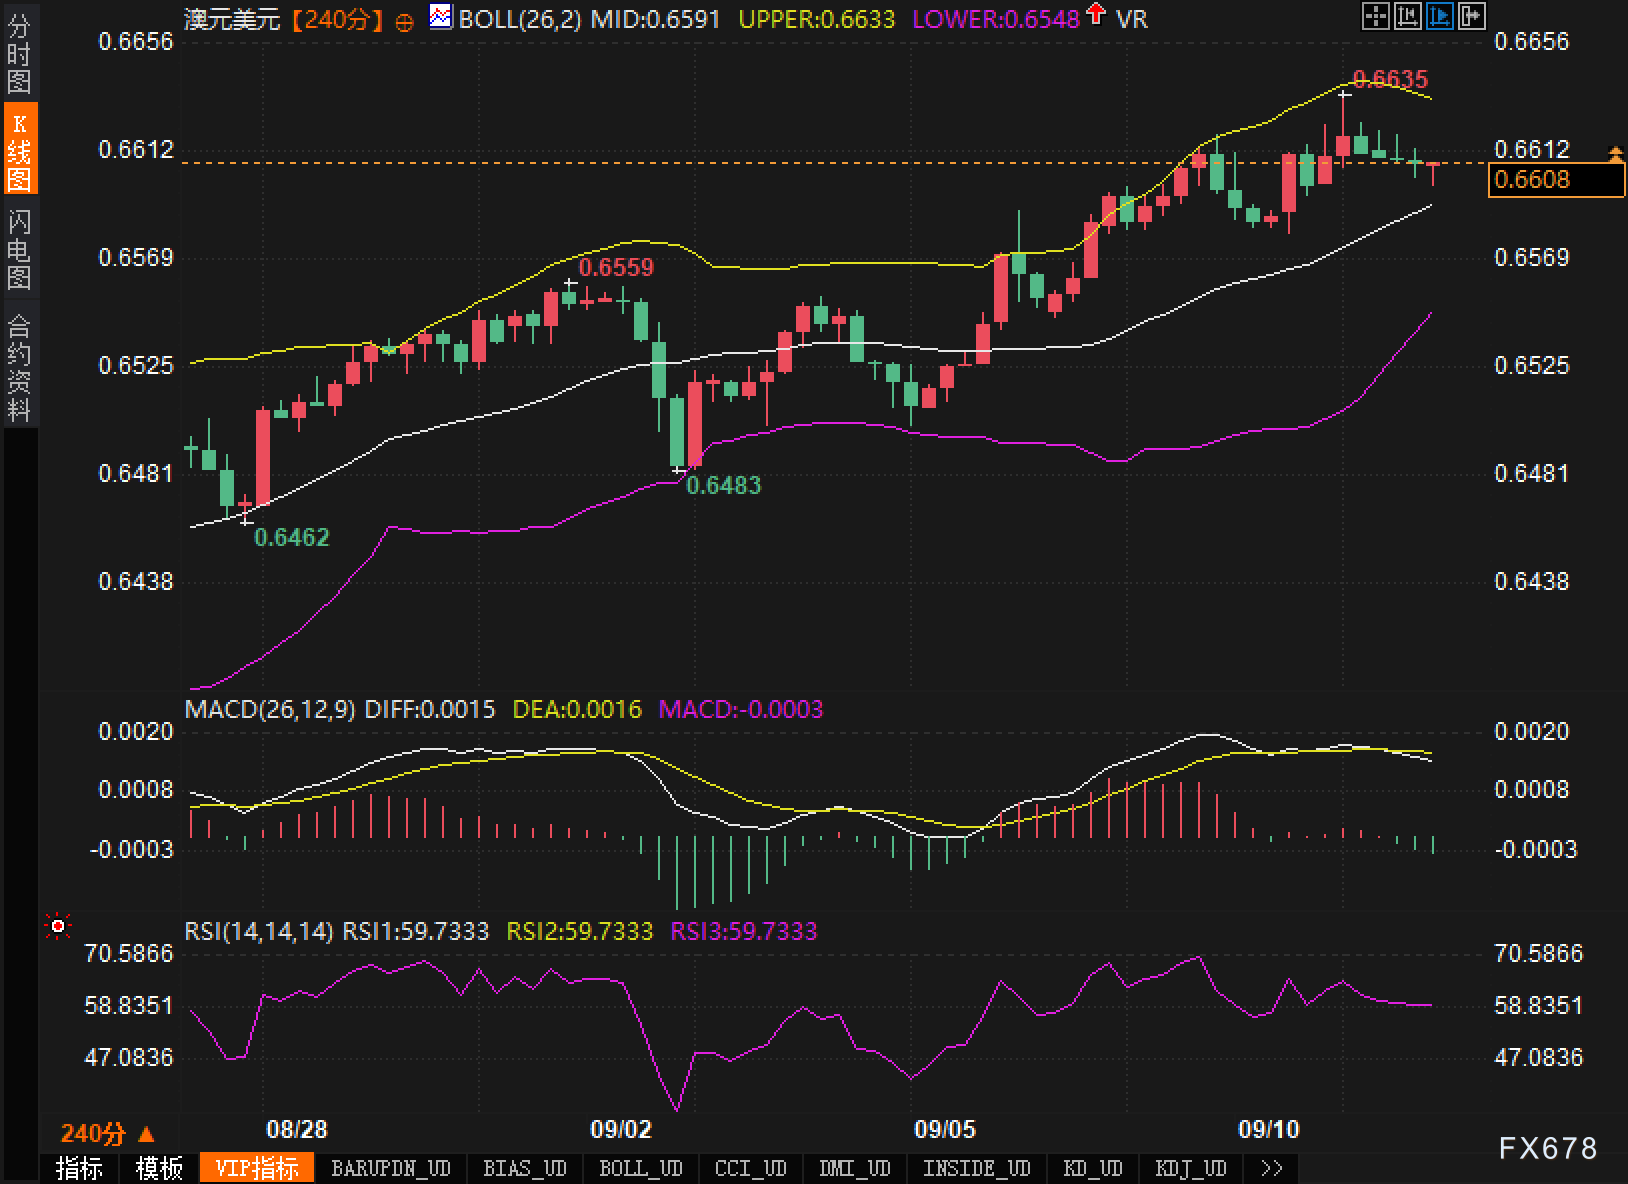Click the orange double-arrow above 0.6608 price
This screenshot has height=1184, width=1628.
coord(1615,153)
